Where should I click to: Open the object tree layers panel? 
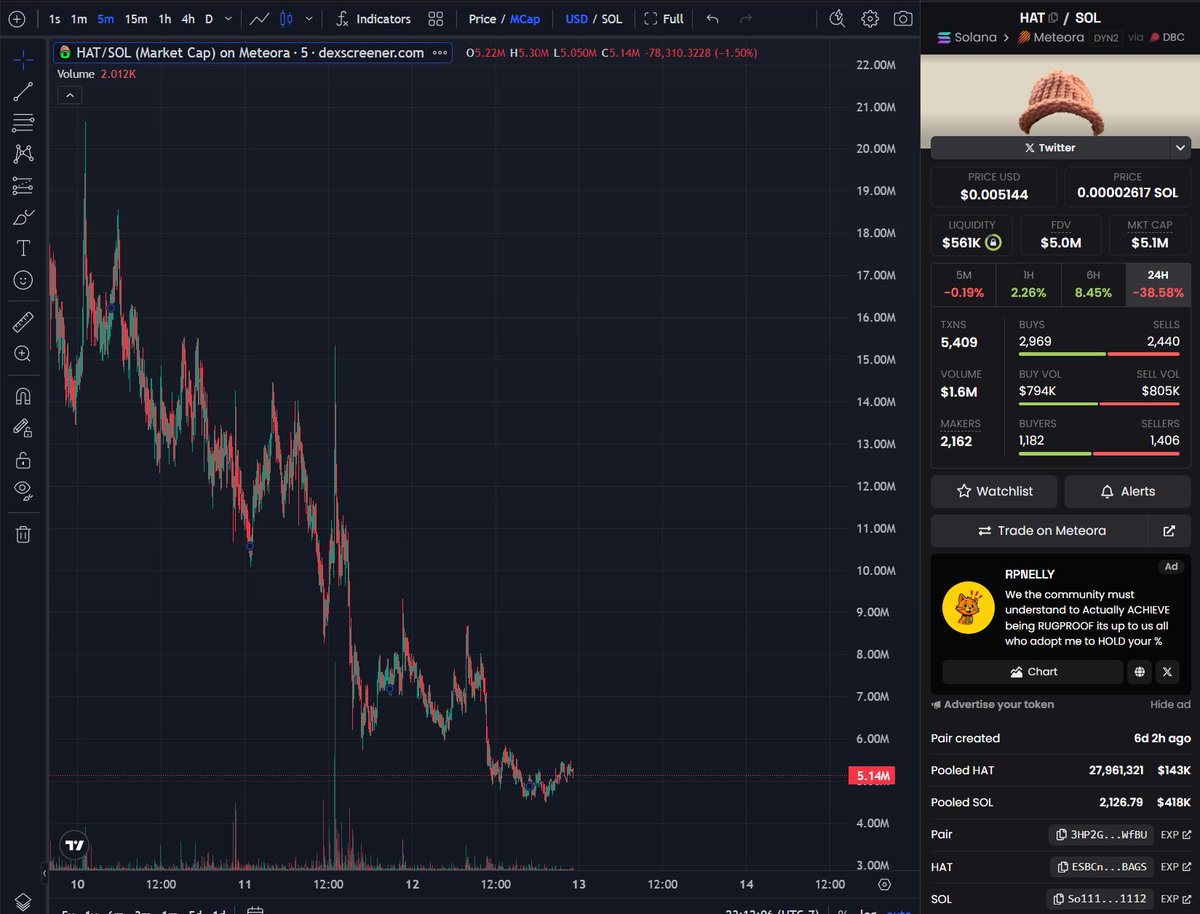coord(23,901)
